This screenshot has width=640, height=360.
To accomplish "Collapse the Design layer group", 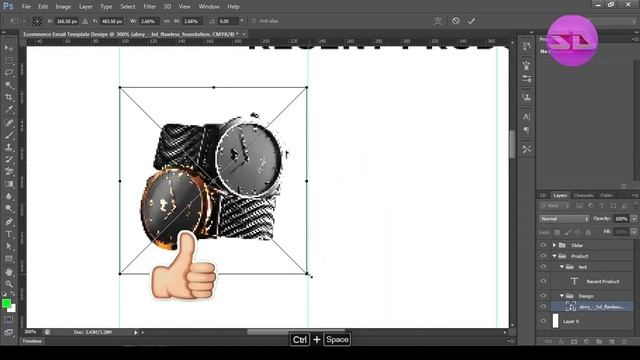I will 562,296.
